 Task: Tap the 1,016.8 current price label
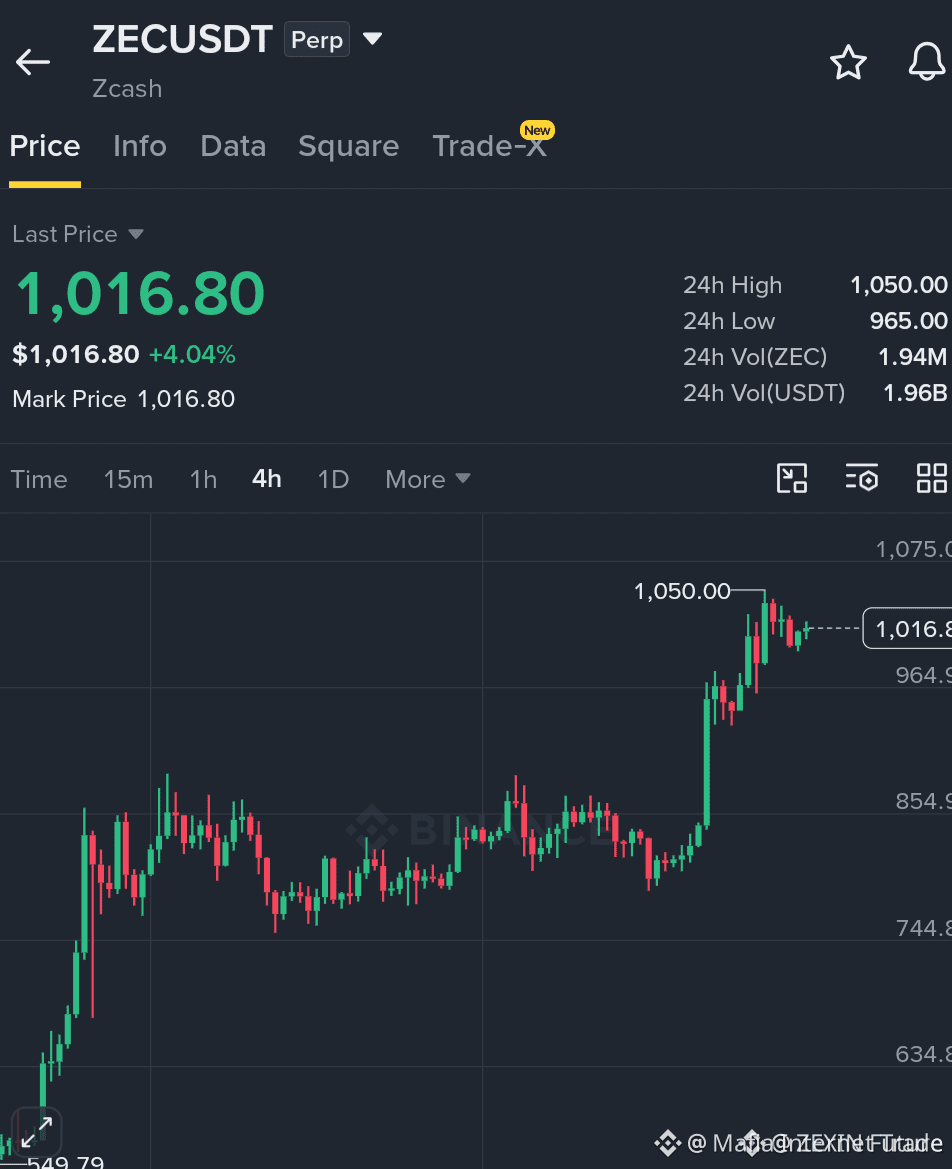pos(907,628)
